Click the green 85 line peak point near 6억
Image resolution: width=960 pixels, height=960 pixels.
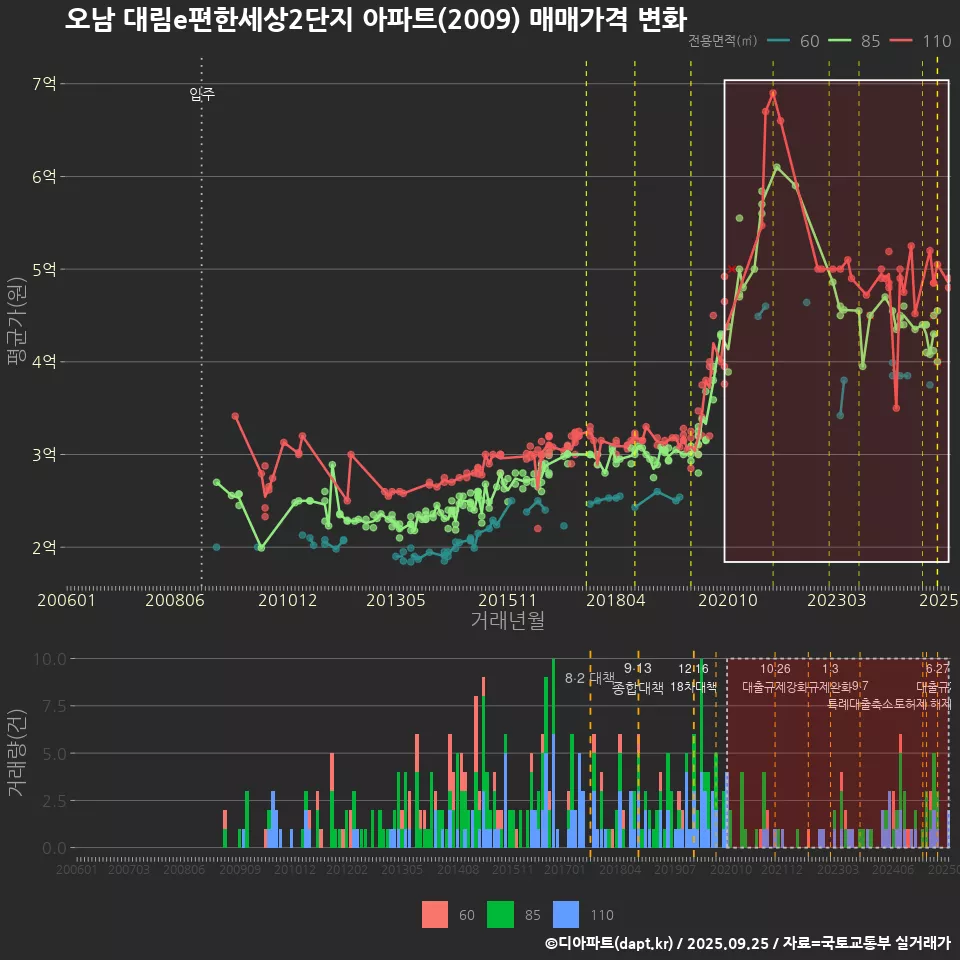(776, 166)
